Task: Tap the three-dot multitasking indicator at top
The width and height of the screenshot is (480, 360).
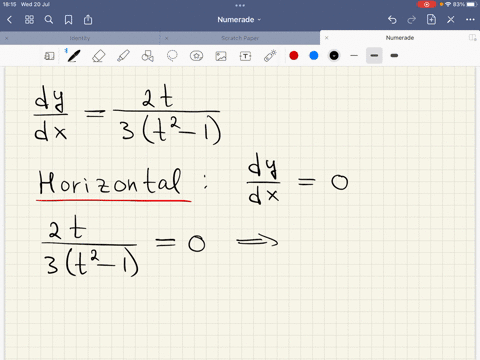Action: coord(240,5)
